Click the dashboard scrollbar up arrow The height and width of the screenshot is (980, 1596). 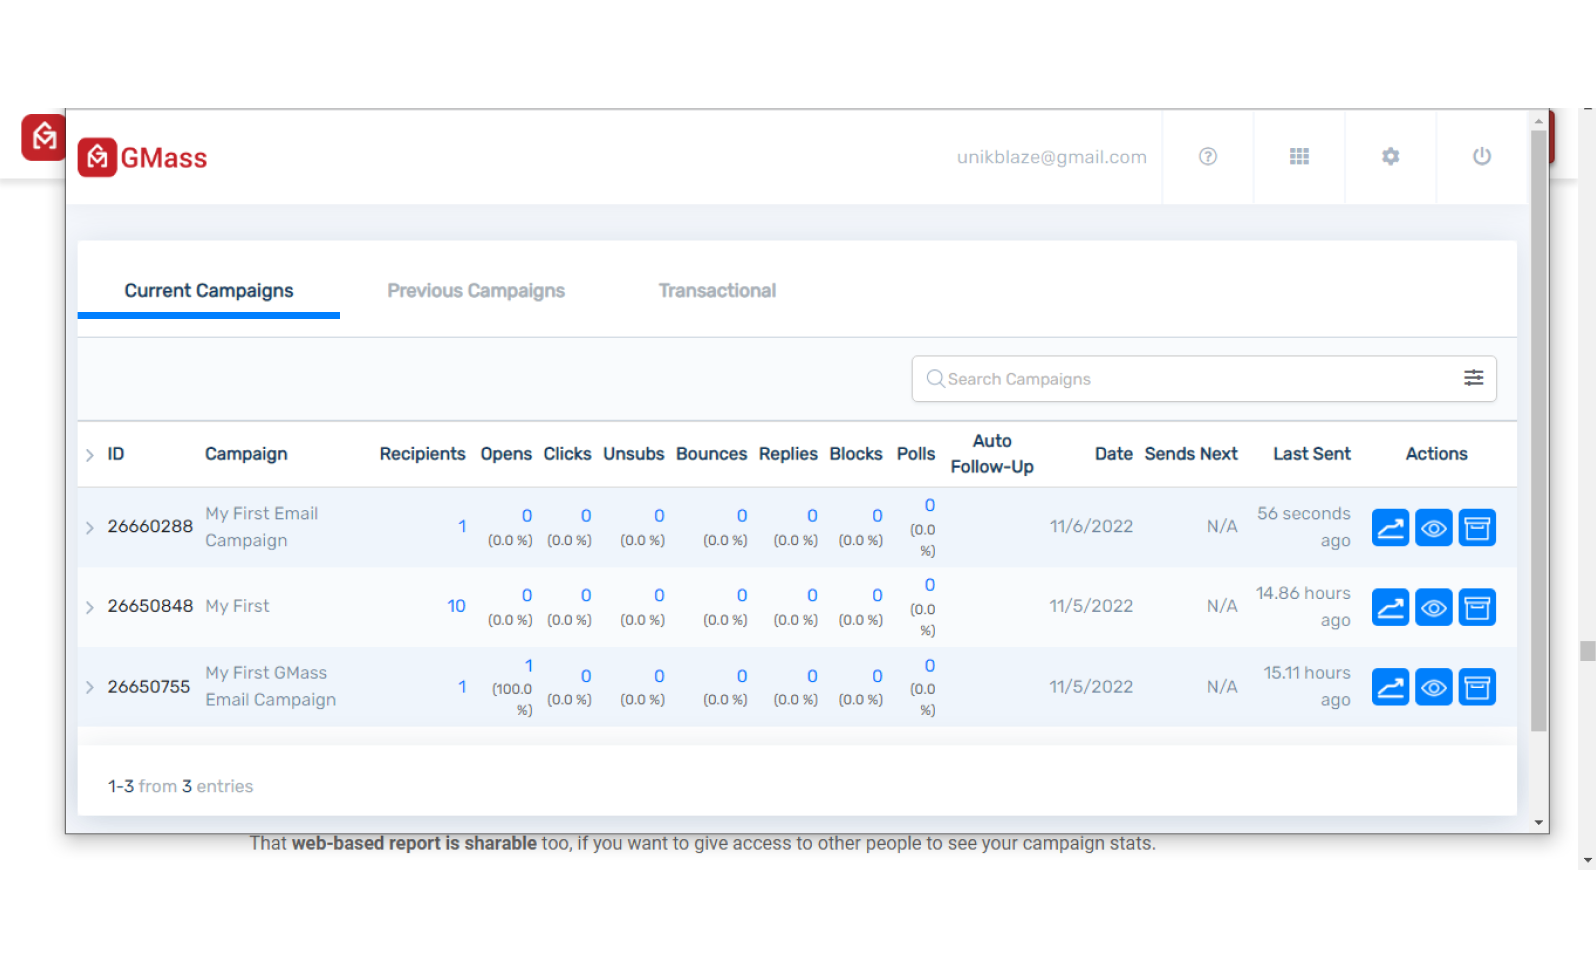(1539, 120)
